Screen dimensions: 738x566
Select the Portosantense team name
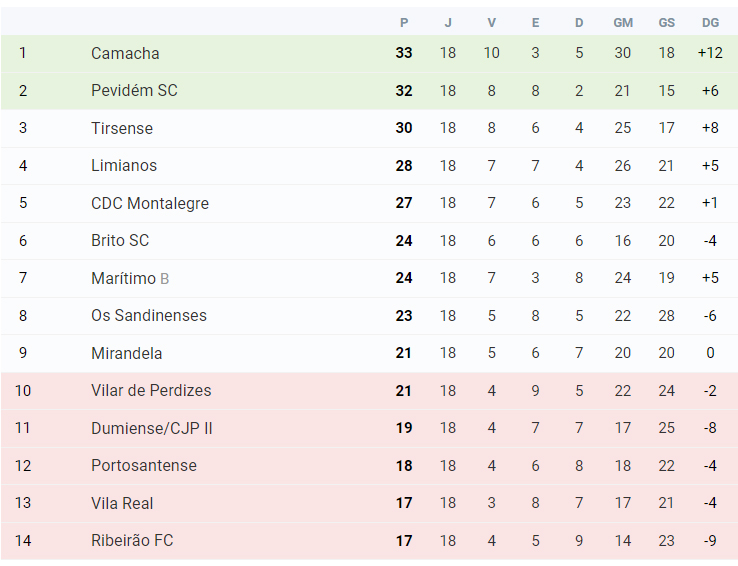[x=144, y=465]
